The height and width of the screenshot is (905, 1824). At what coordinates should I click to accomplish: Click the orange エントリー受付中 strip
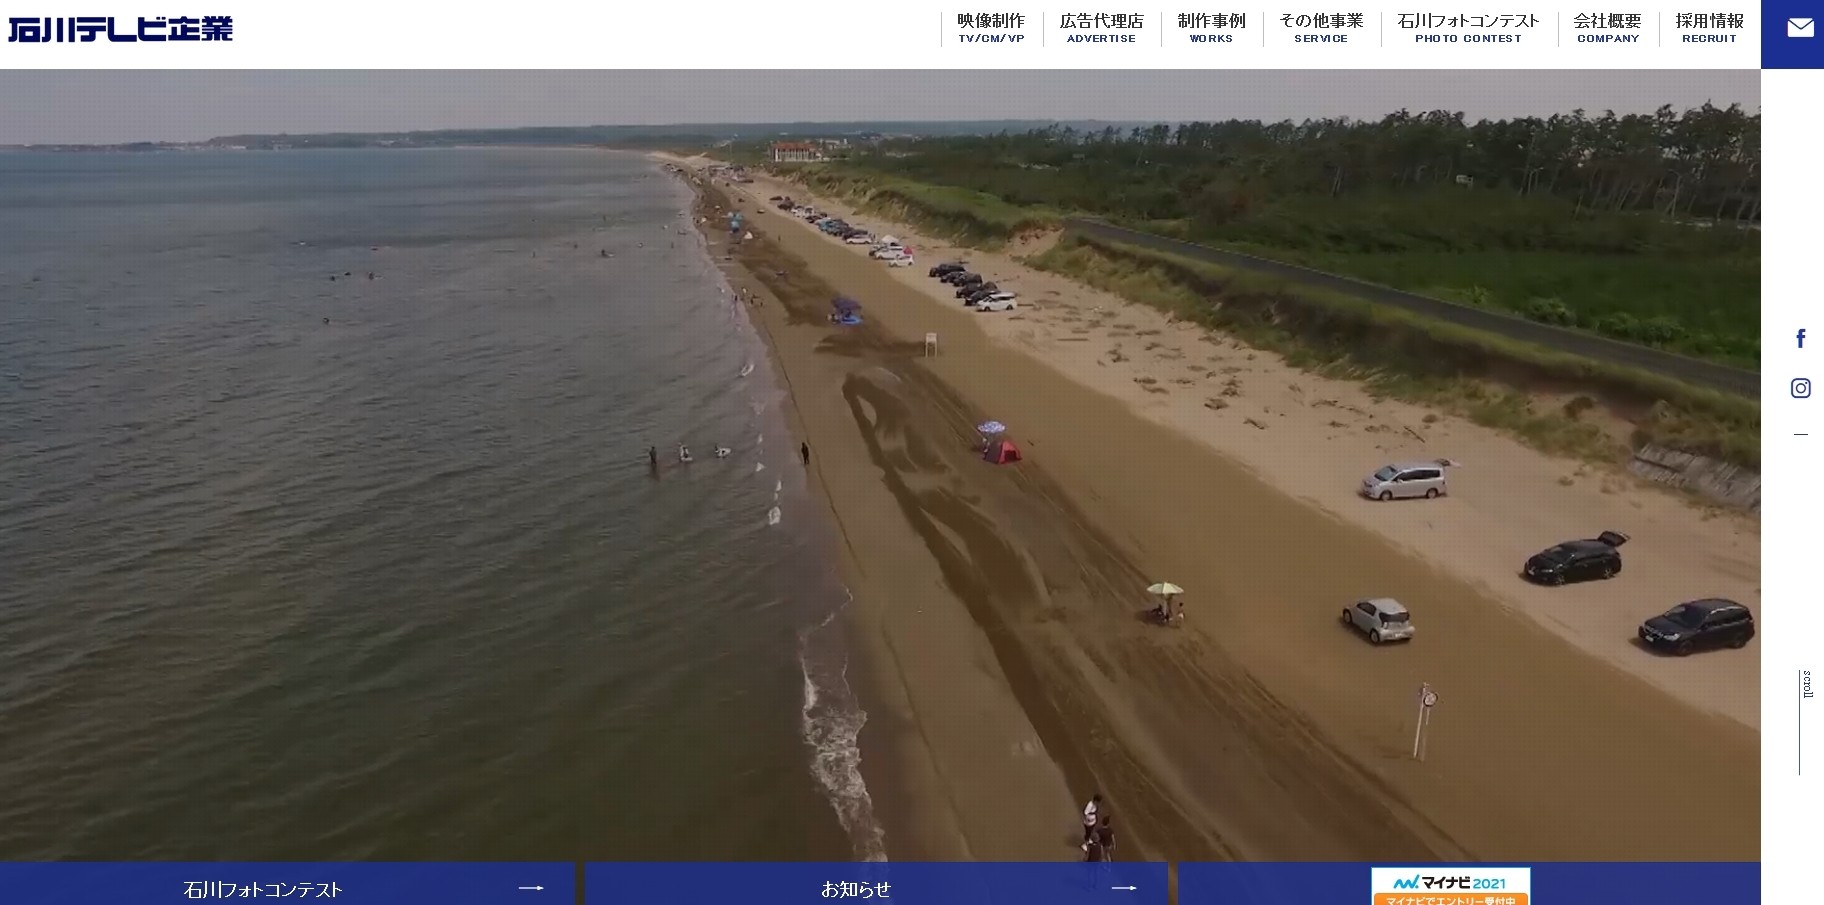pos(1450,900)
